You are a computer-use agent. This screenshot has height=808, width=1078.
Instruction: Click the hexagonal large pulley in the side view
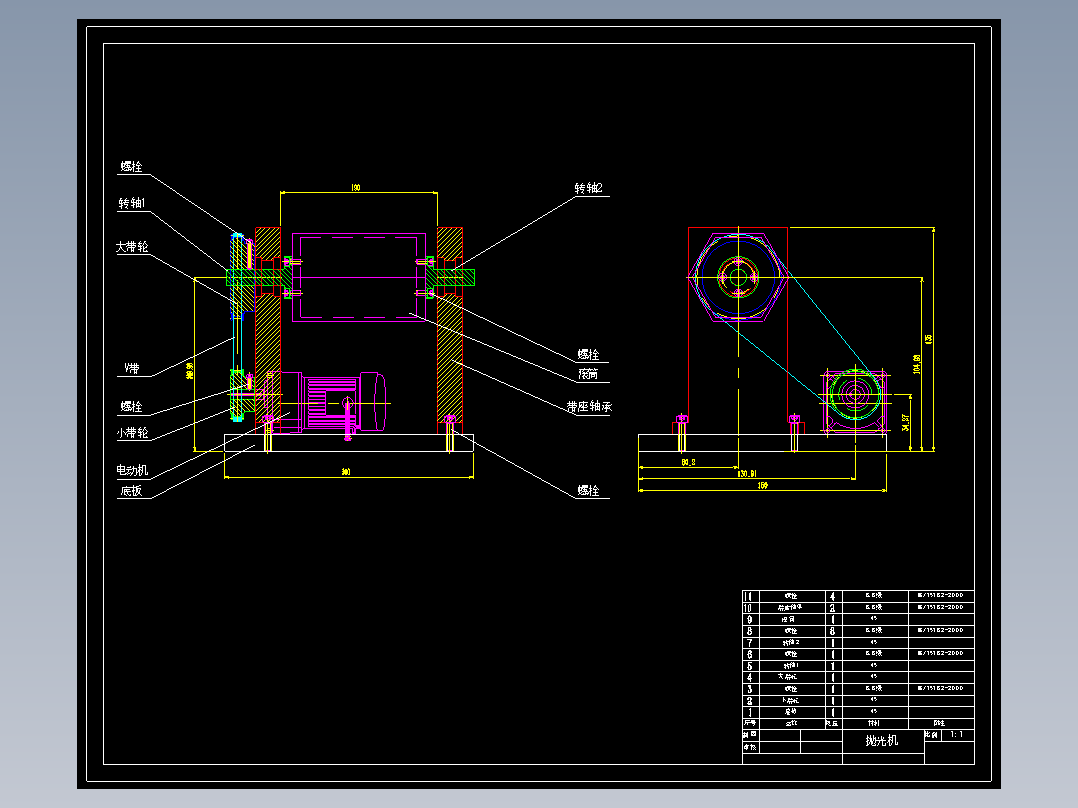[738, 277]
